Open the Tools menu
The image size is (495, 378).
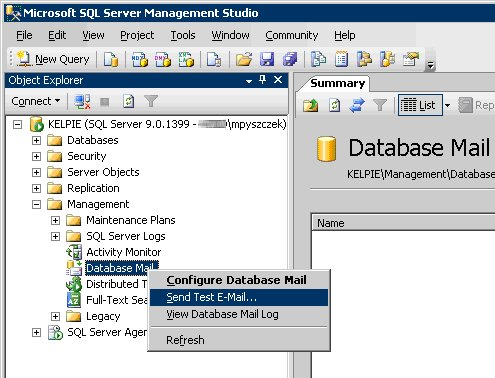183,35
